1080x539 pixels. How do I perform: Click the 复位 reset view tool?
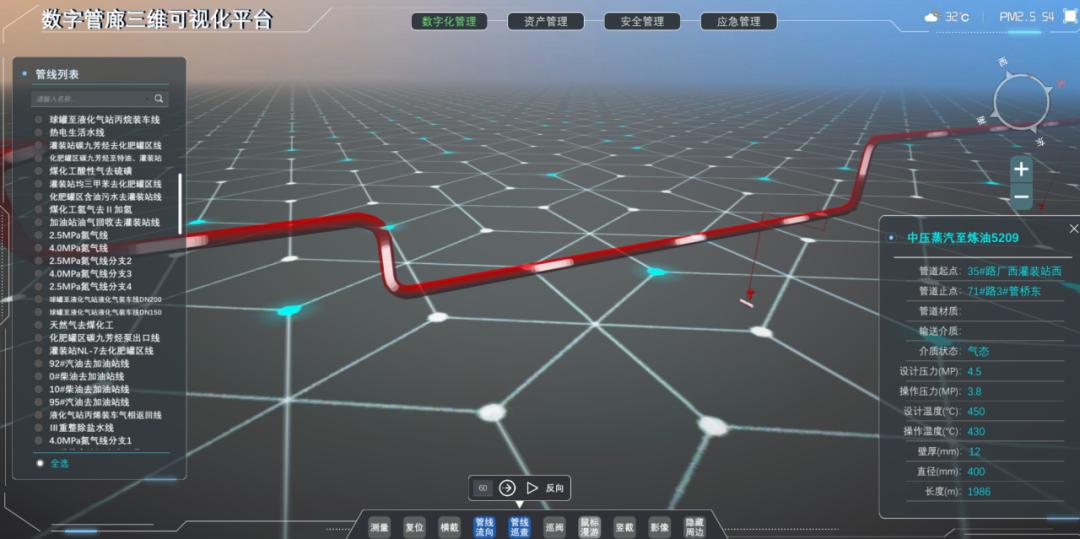[x=414, y=526]
